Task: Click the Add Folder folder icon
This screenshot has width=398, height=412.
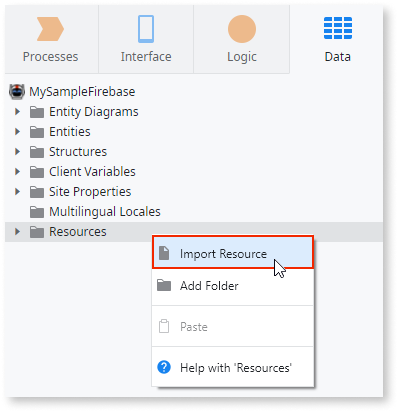Action: tap(164, 285)
